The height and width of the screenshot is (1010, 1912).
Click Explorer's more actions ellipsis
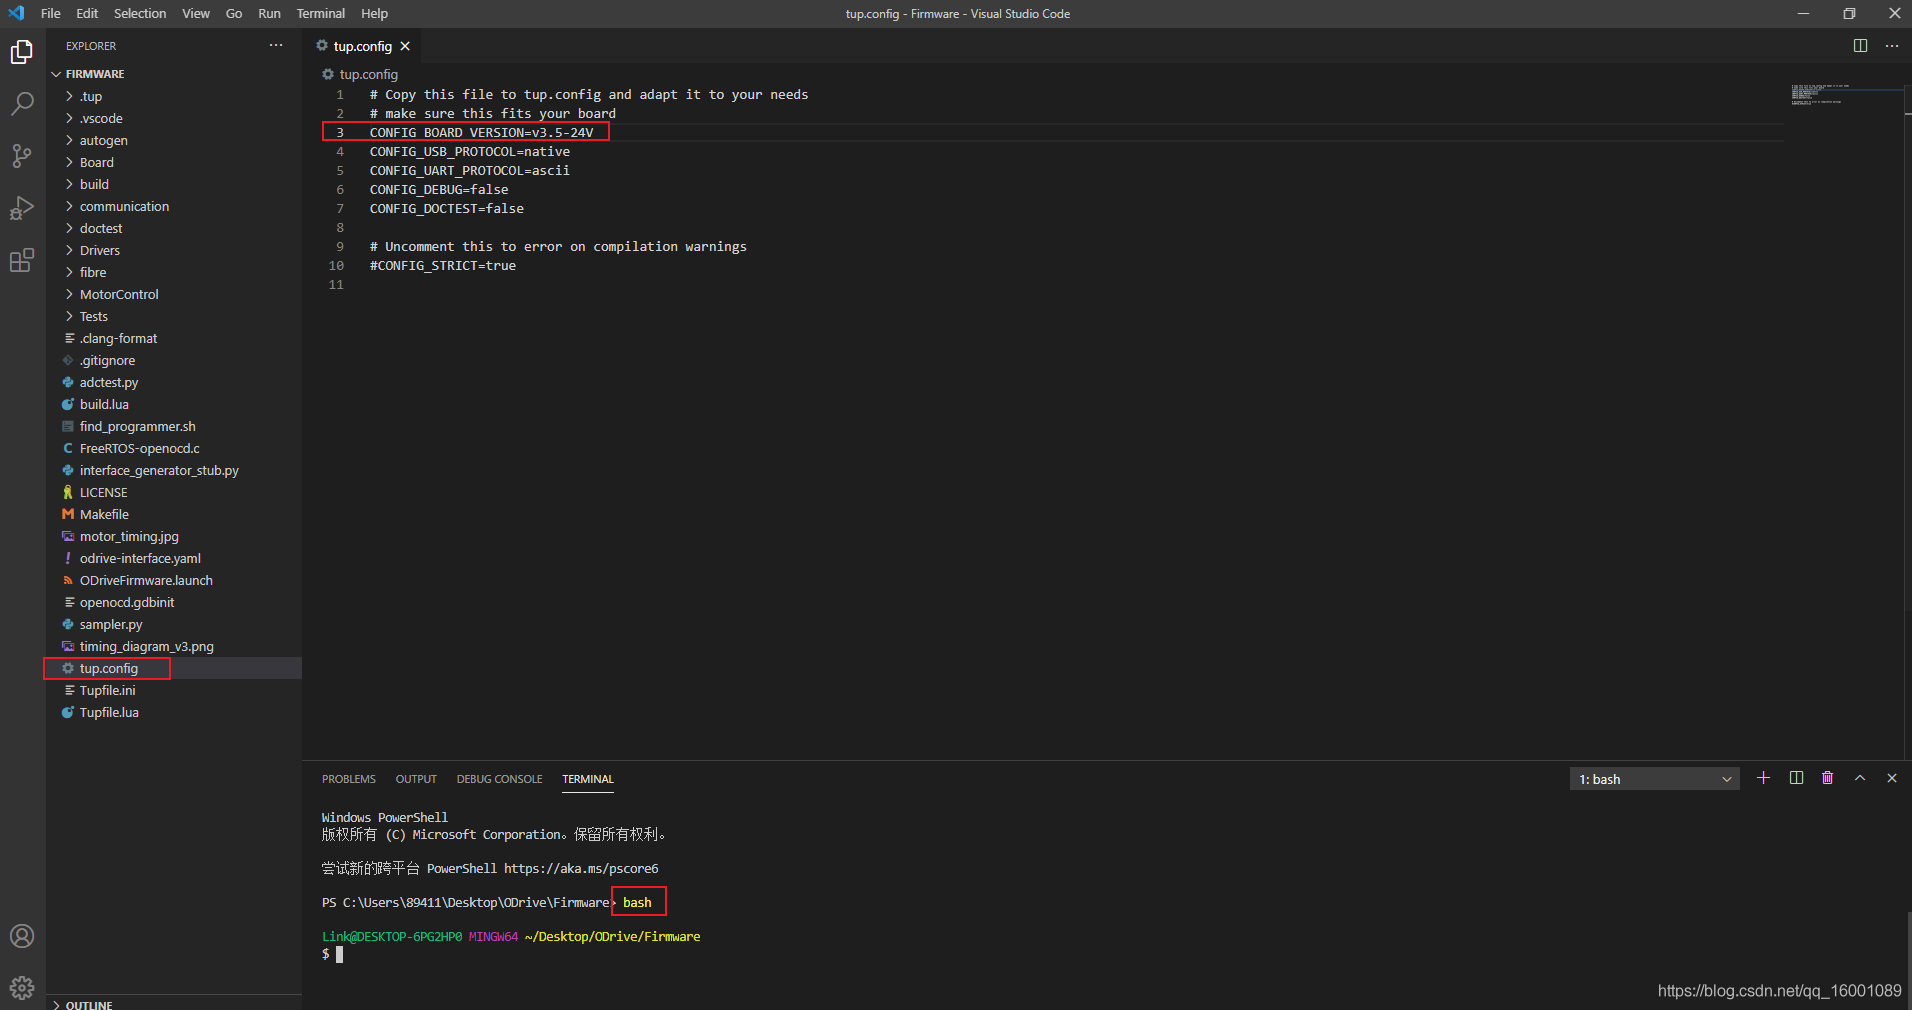pyautogui.click(x=276, y=46)
